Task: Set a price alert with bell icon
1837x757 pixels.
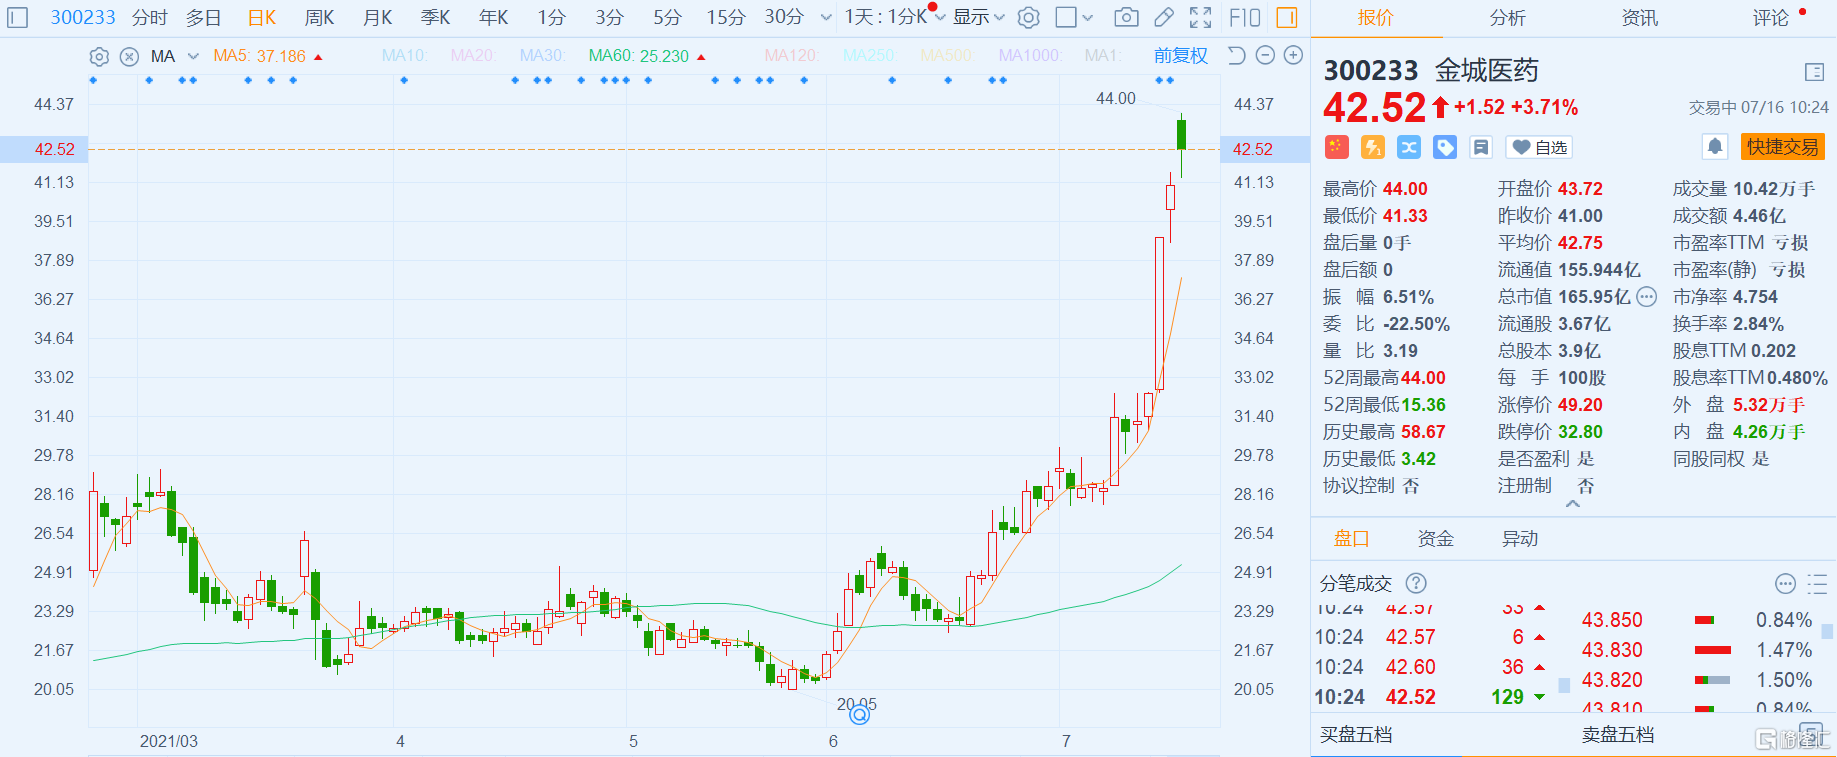Action: [x=1715, y=147]
